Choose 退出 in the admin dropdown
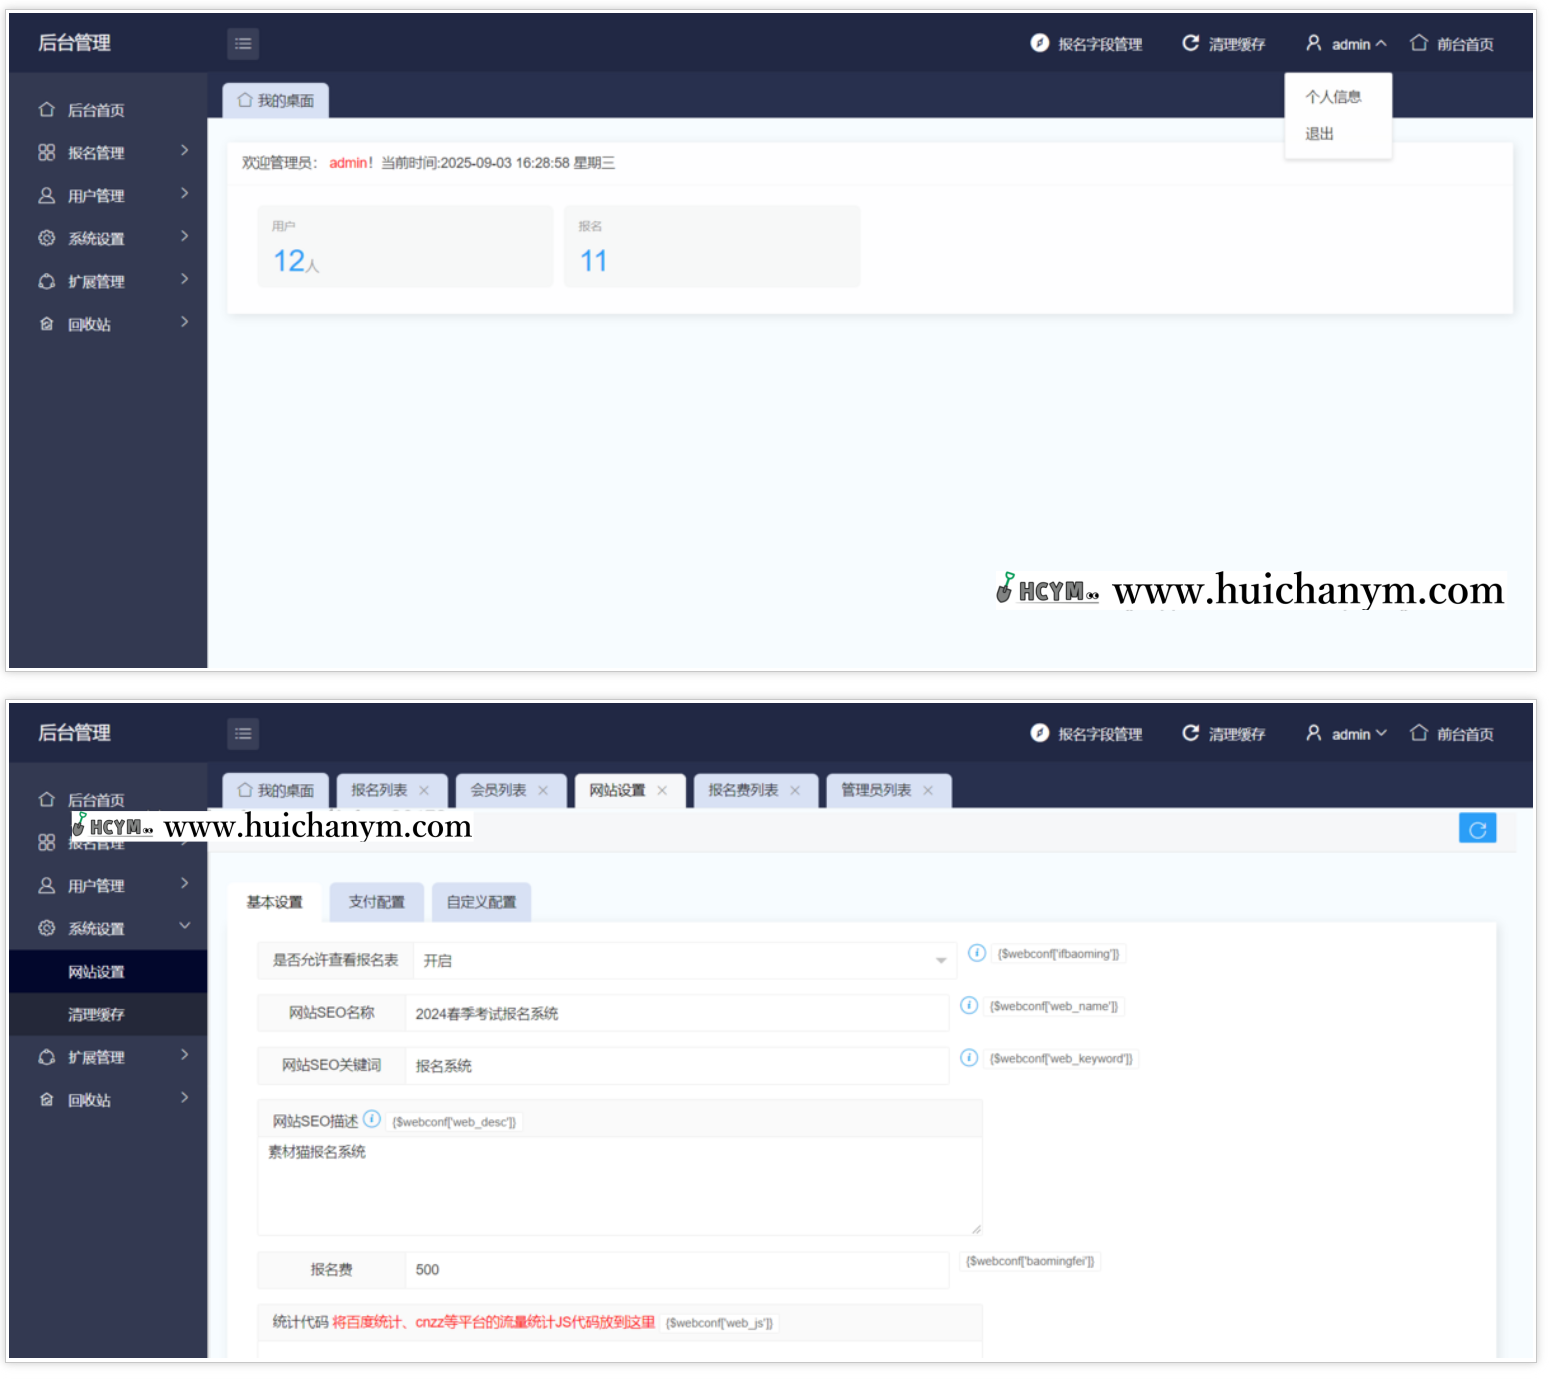 click(1319, 134)
